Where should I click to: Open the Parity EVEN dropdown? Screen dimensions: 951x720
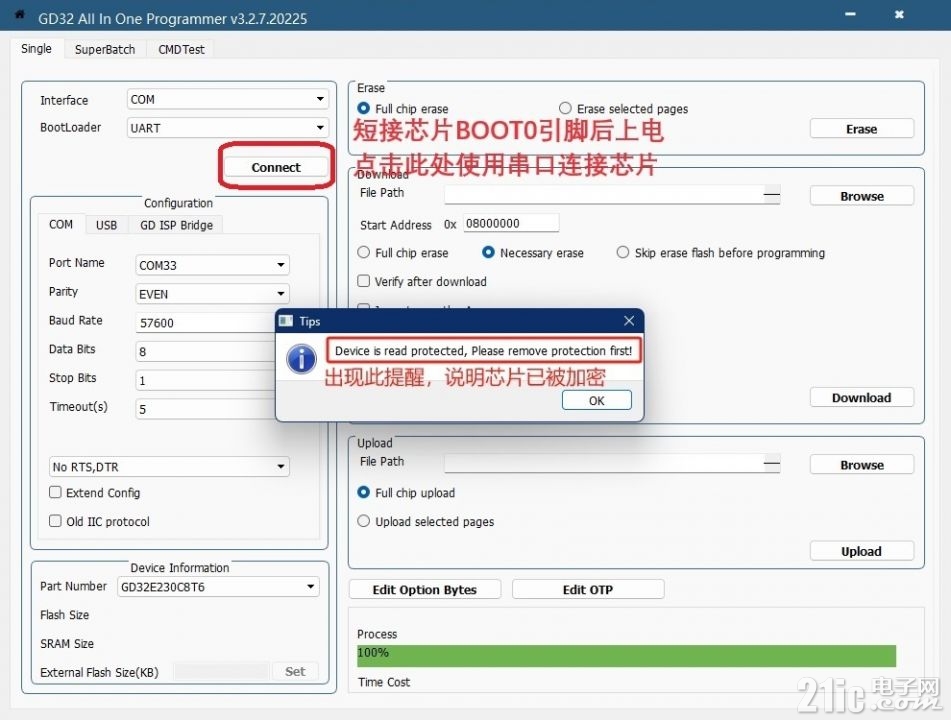212,294
